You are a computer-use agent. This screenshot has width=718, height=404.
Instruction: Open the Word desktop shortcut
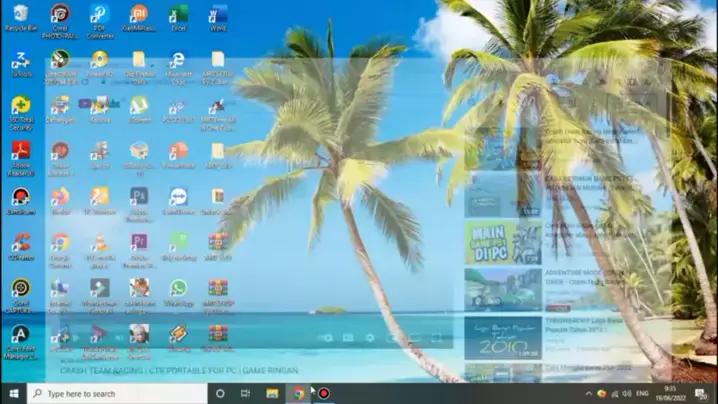218,14
